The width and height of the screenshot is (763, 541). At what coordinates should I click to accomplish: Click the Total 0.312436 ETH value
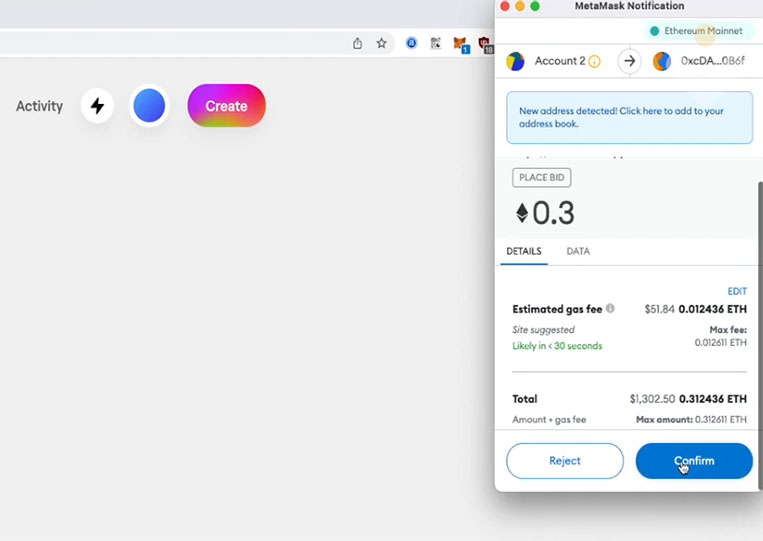pos(712,399)
